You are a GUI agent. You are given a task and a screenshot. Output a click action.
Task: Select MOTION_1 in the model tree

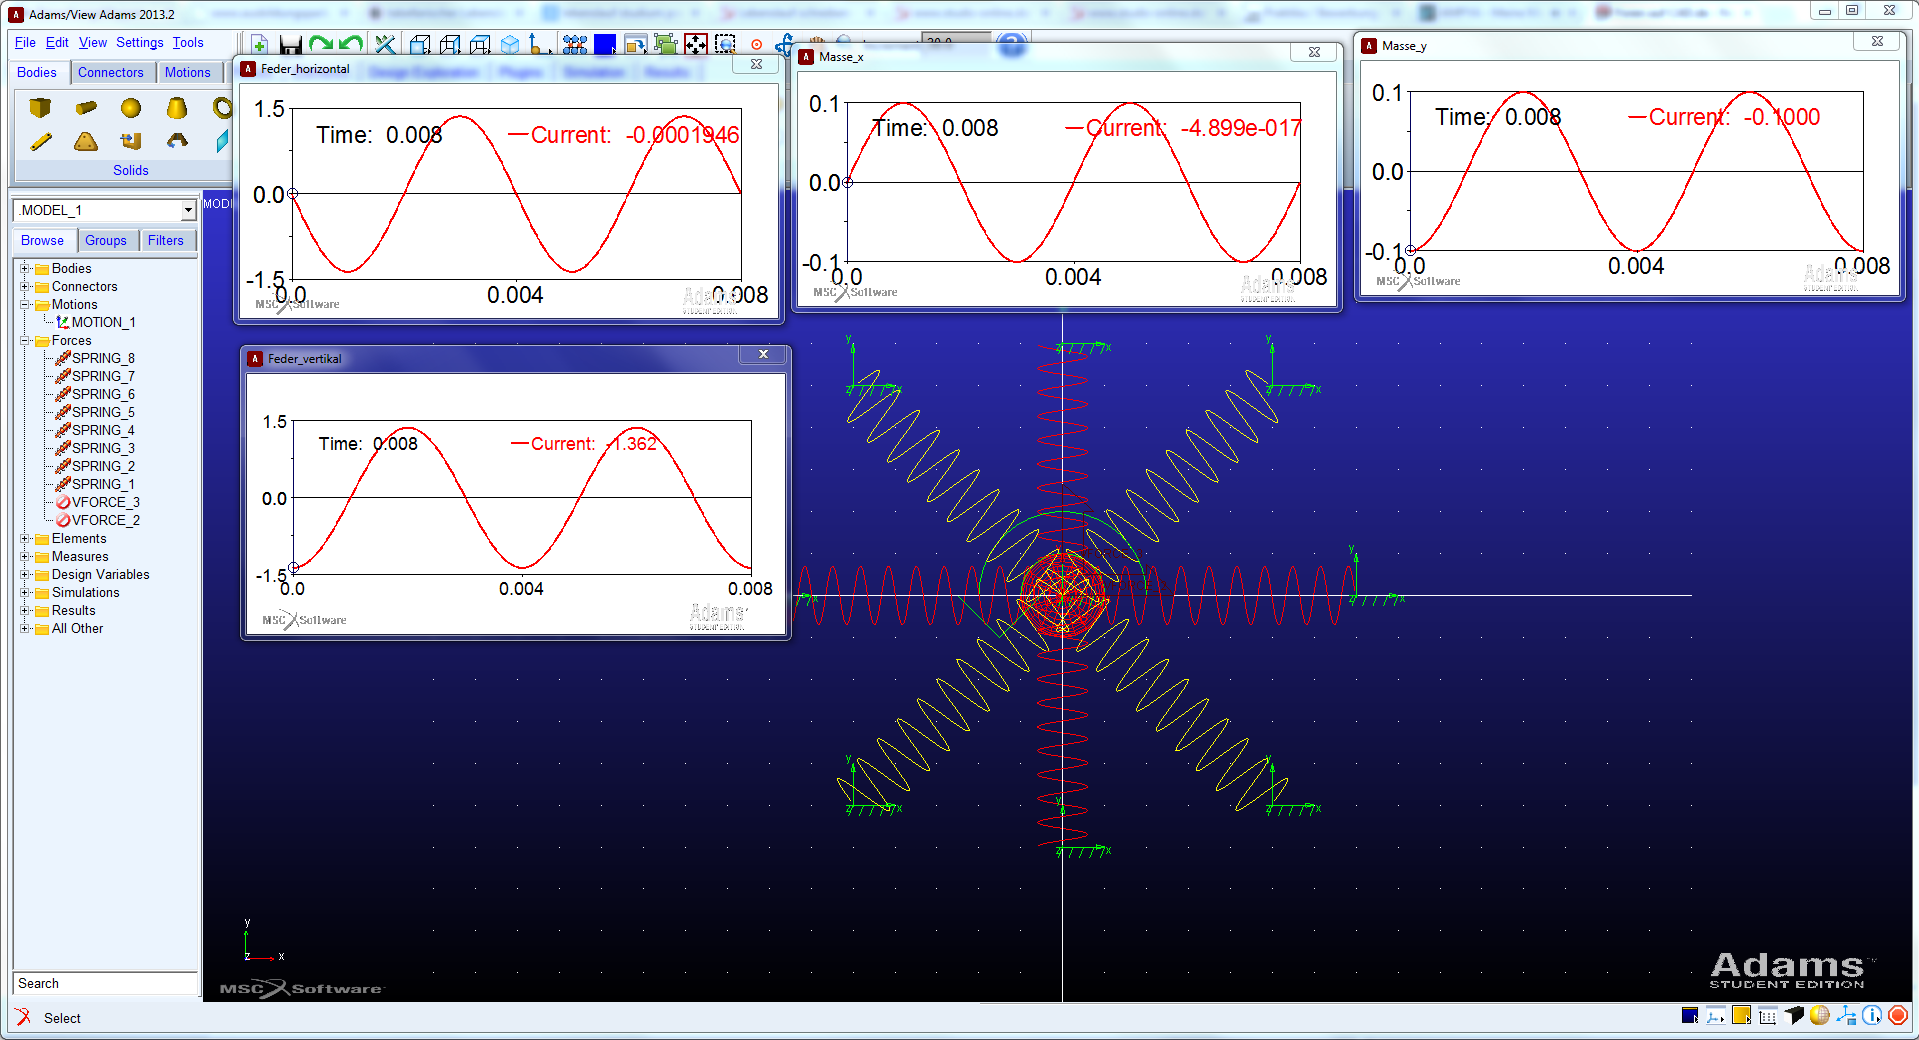103,322
